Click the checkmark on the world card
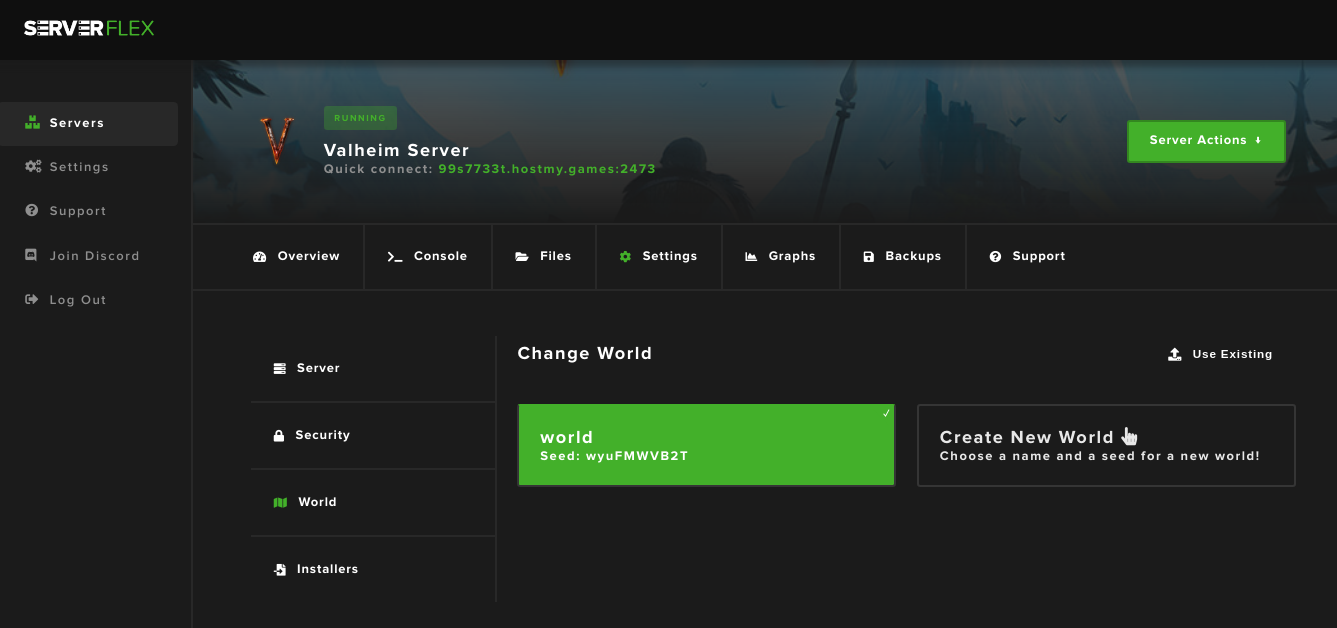Viewport: 1337px width, 628px height. coord(886,413)
